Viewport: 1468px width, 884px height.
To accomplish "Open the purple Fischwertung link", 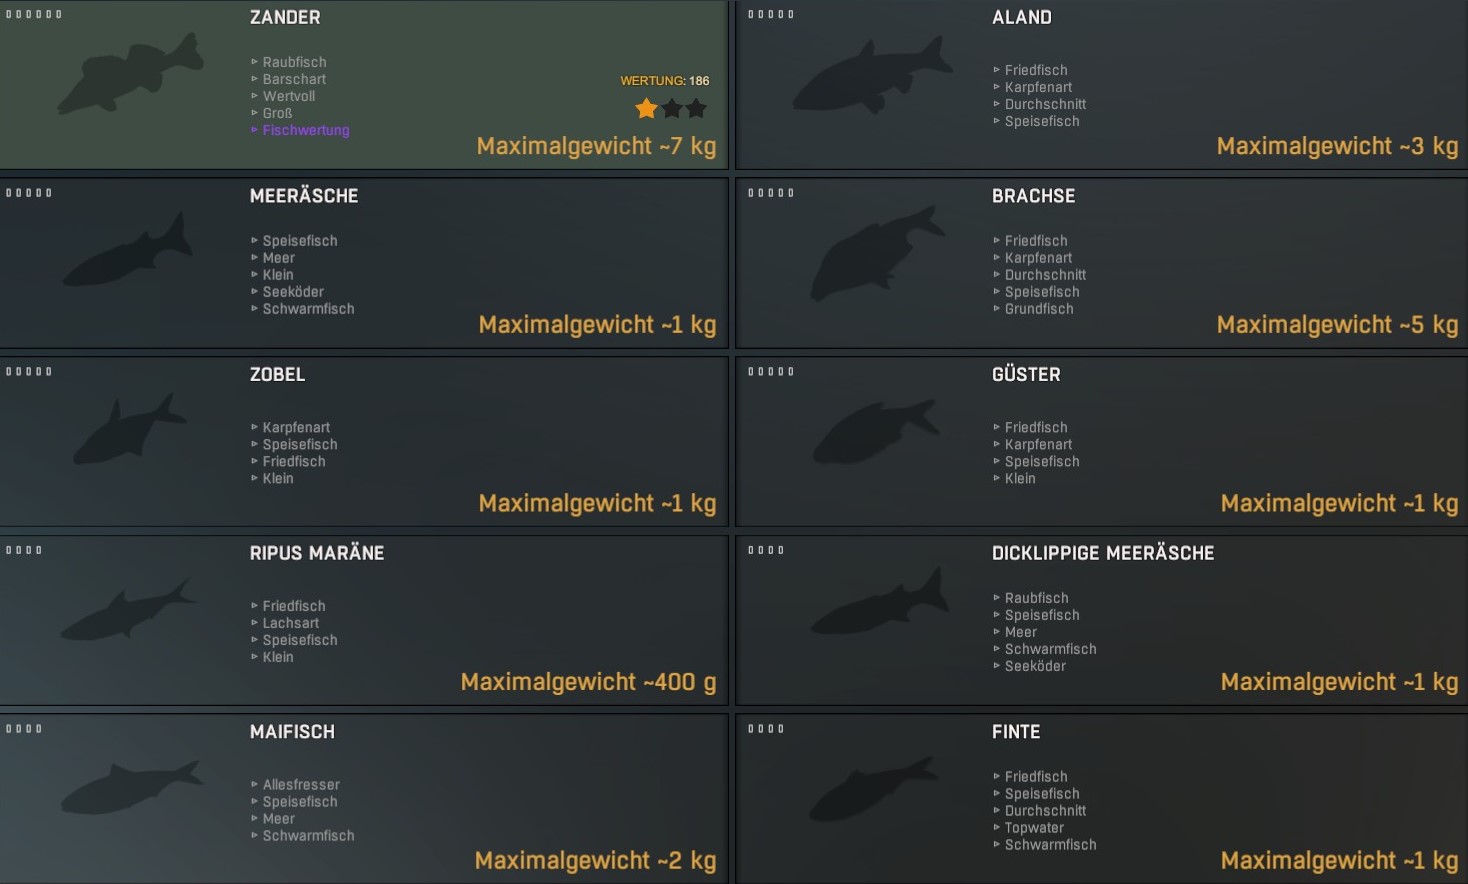I will coord(305,130).
